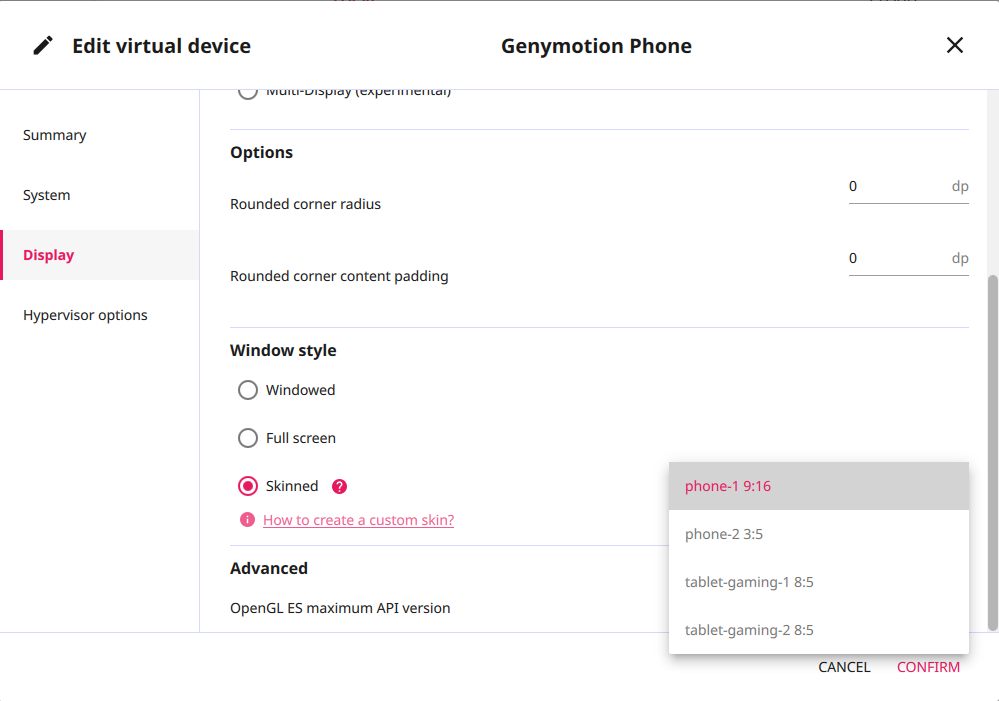Open the Summary section
999x701 pixels.
point(55,135)
